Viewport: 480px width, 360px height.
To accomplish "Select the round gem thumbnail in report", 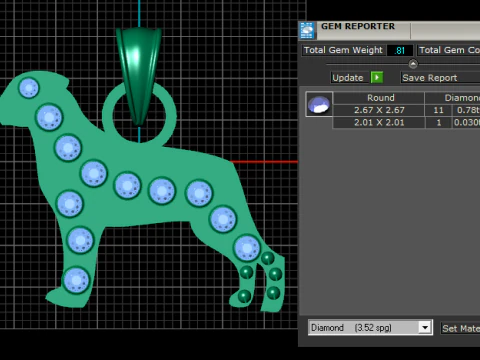I will pos(319,104).
